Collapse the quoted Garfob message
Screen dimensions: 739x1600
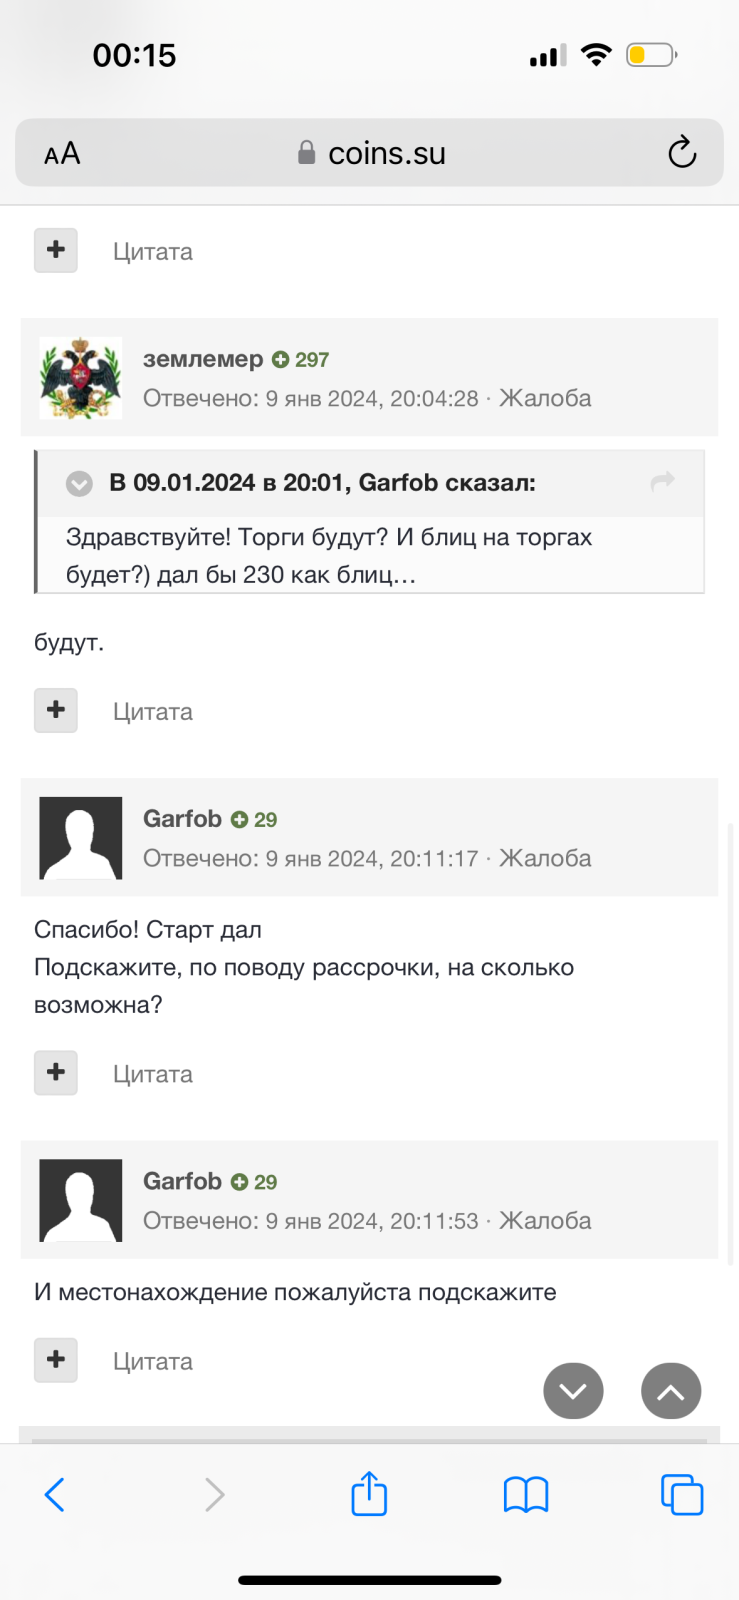[x=79, y=483]
